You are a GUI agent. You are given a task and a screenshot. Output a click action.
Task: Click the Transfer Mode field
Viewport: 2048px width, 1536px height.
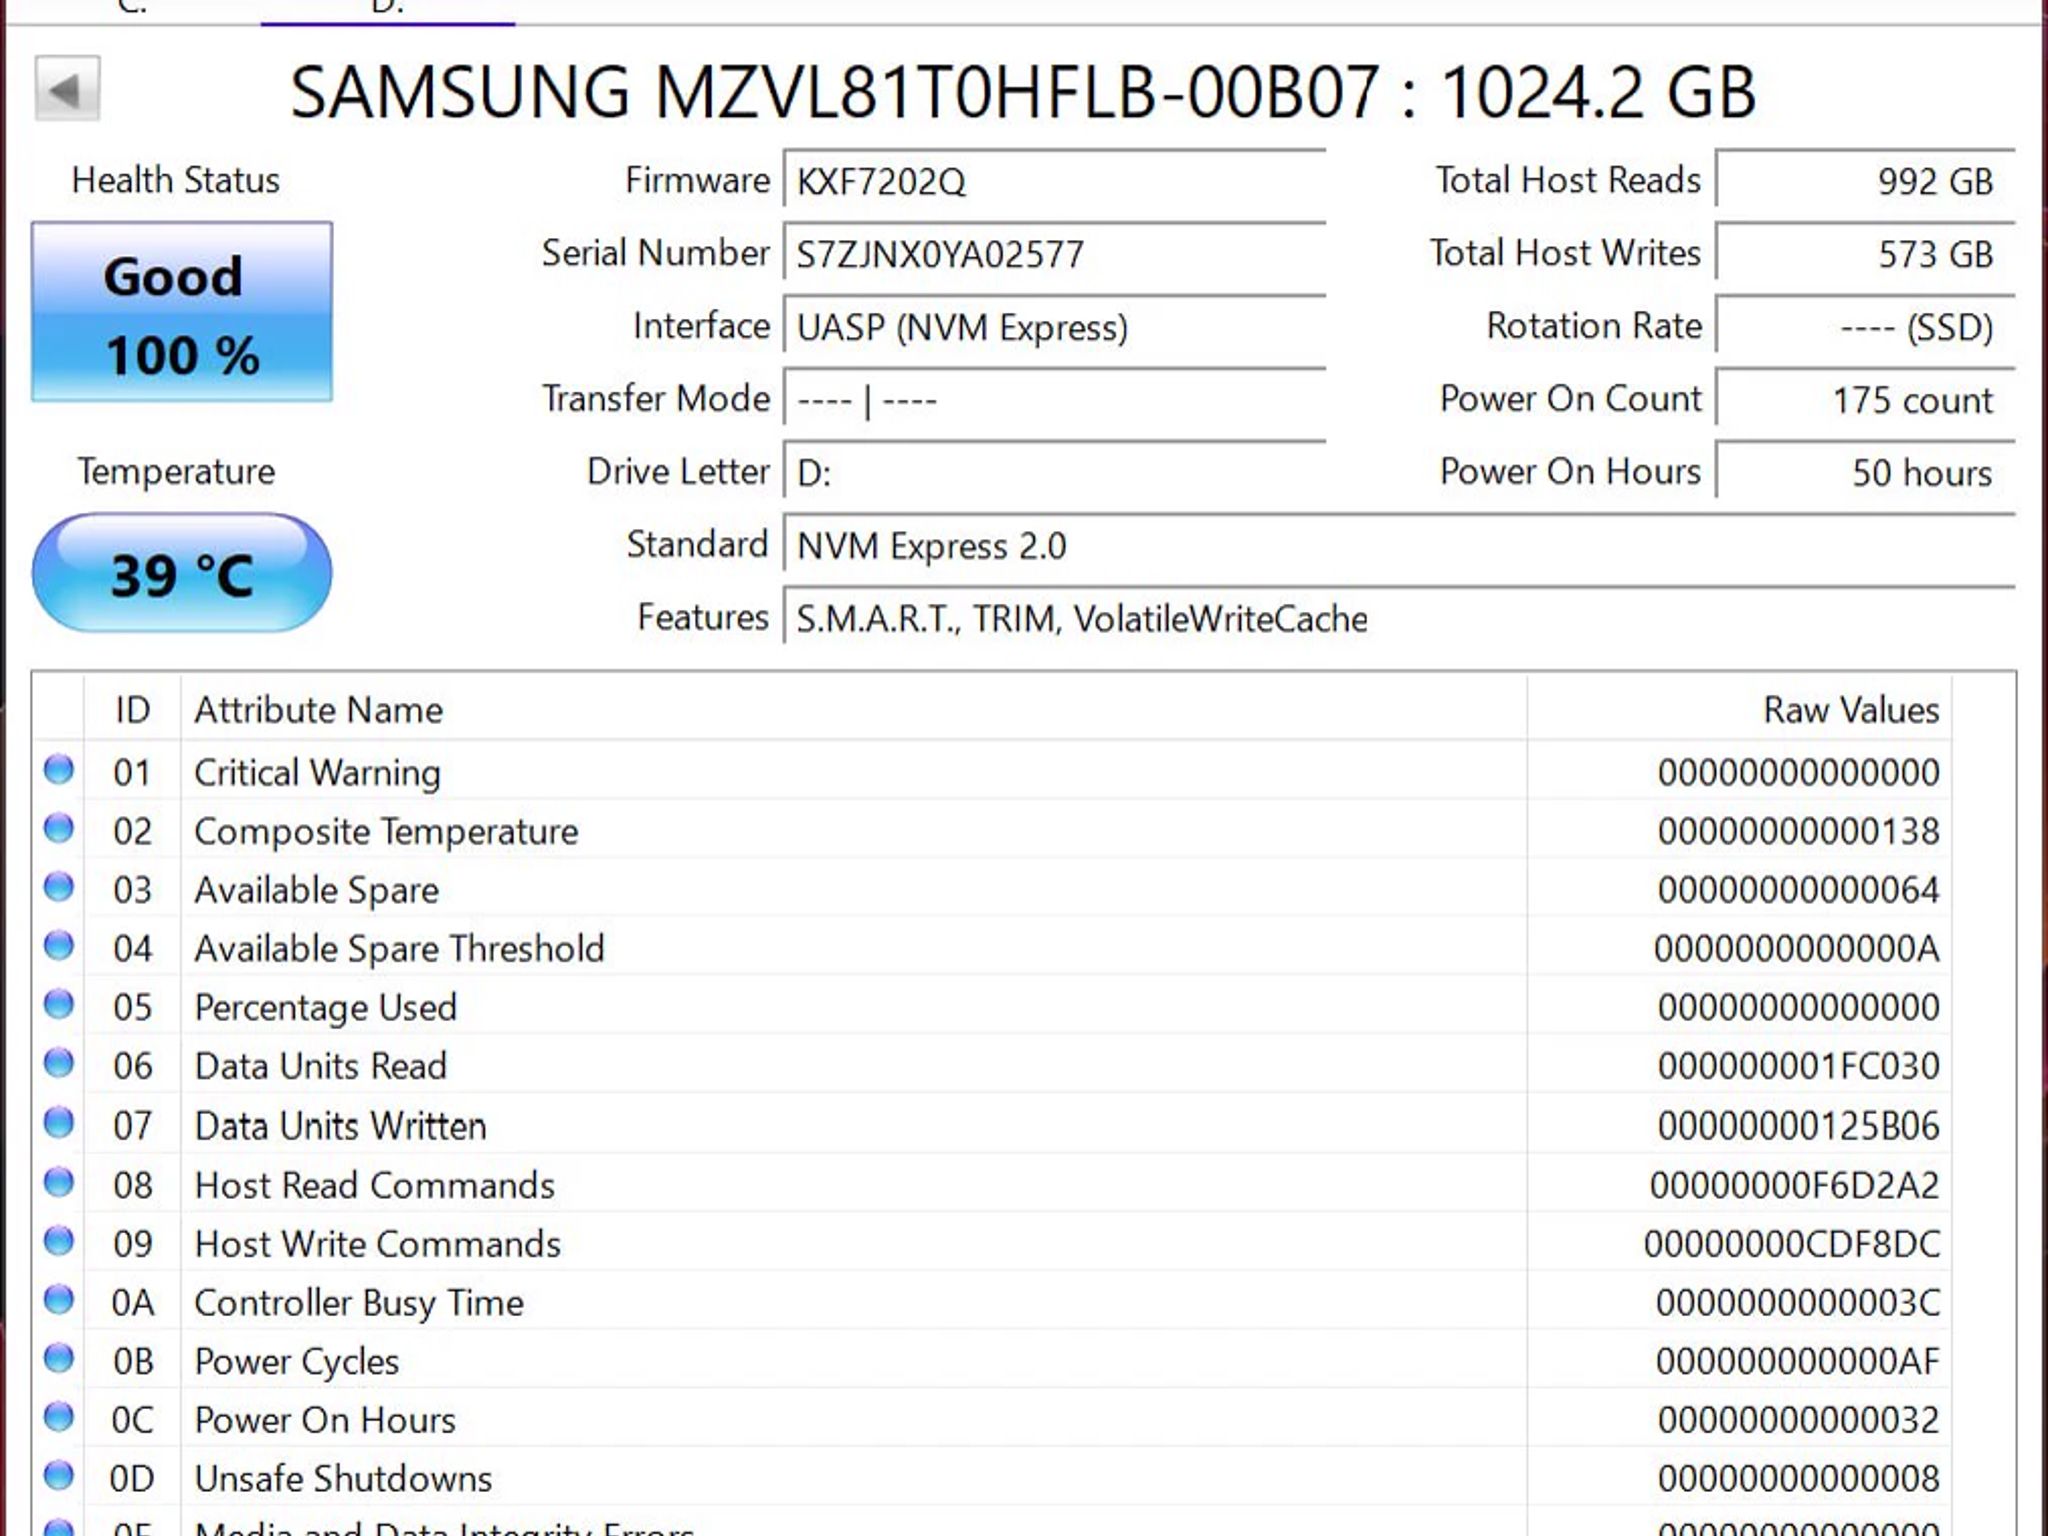(x=1055, y=399)
